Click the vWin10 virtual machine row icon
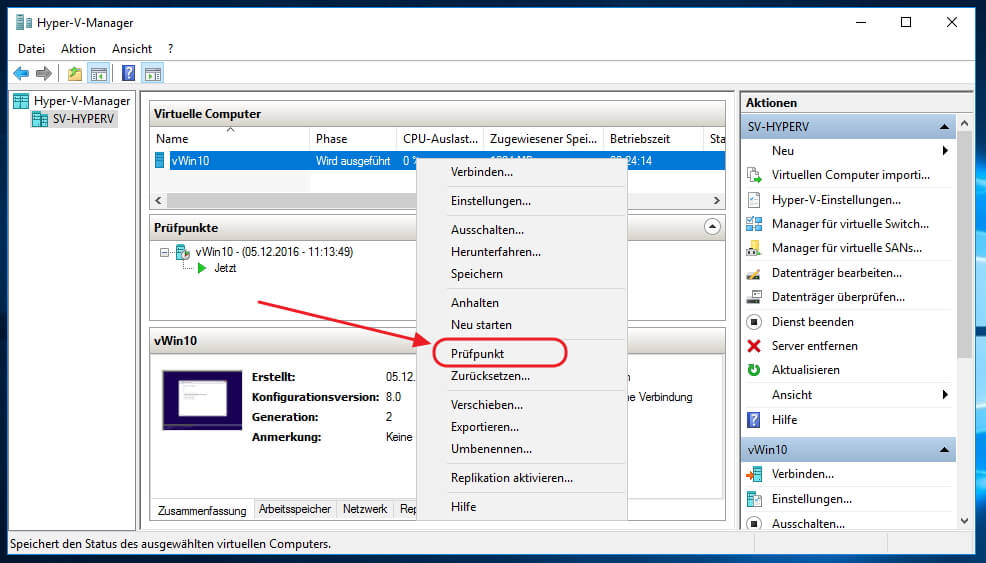This screenshot has width=986, height=563. [160, 160]
